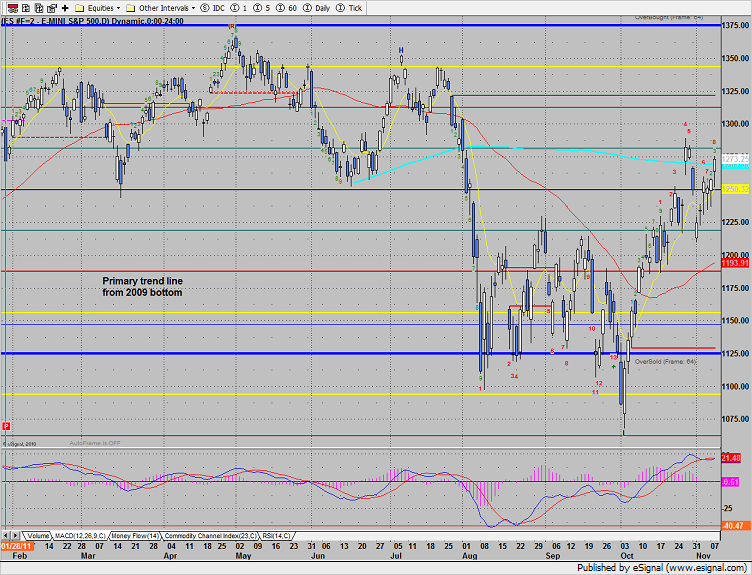Click the left tab scroll arrow
752x575 pixels.
(x=6, y=536)
